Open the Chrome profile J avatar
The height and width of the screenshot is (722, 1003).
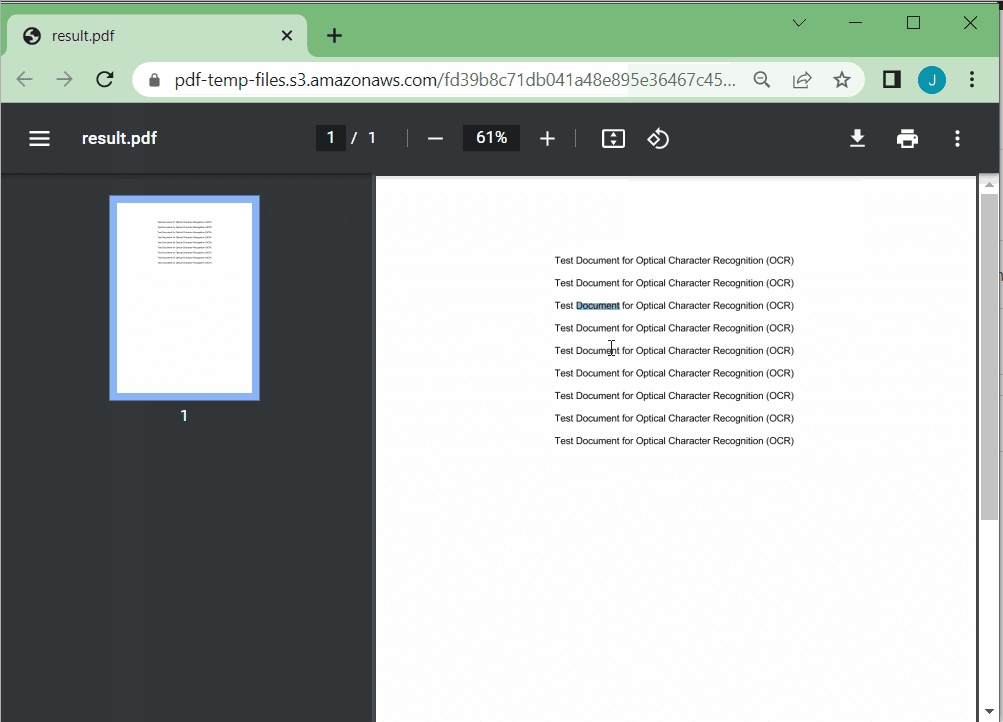click(932, 79)
